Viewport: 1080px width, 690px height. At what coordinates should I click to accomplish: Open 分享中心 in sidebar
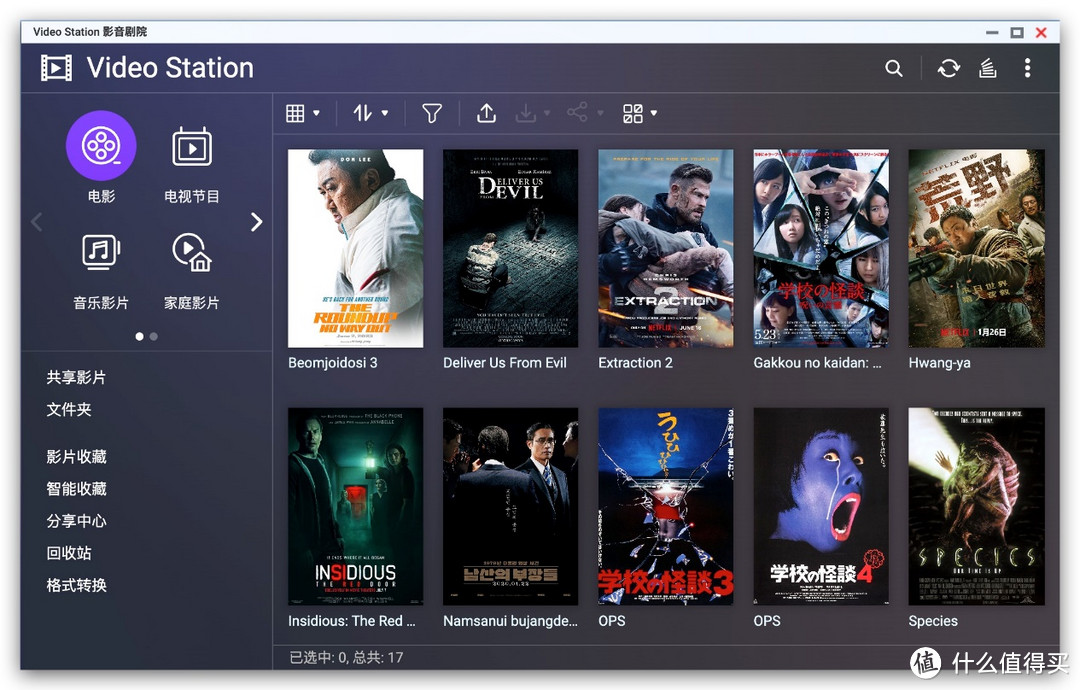(x=76, y=521)
